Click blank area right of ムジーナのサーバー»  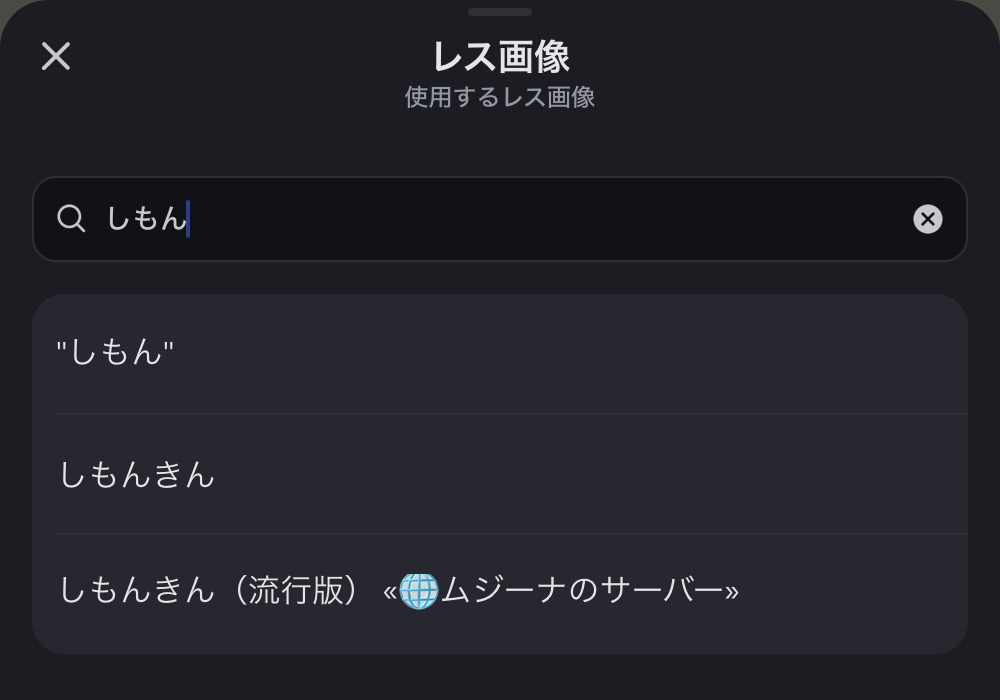pos(850,591)
